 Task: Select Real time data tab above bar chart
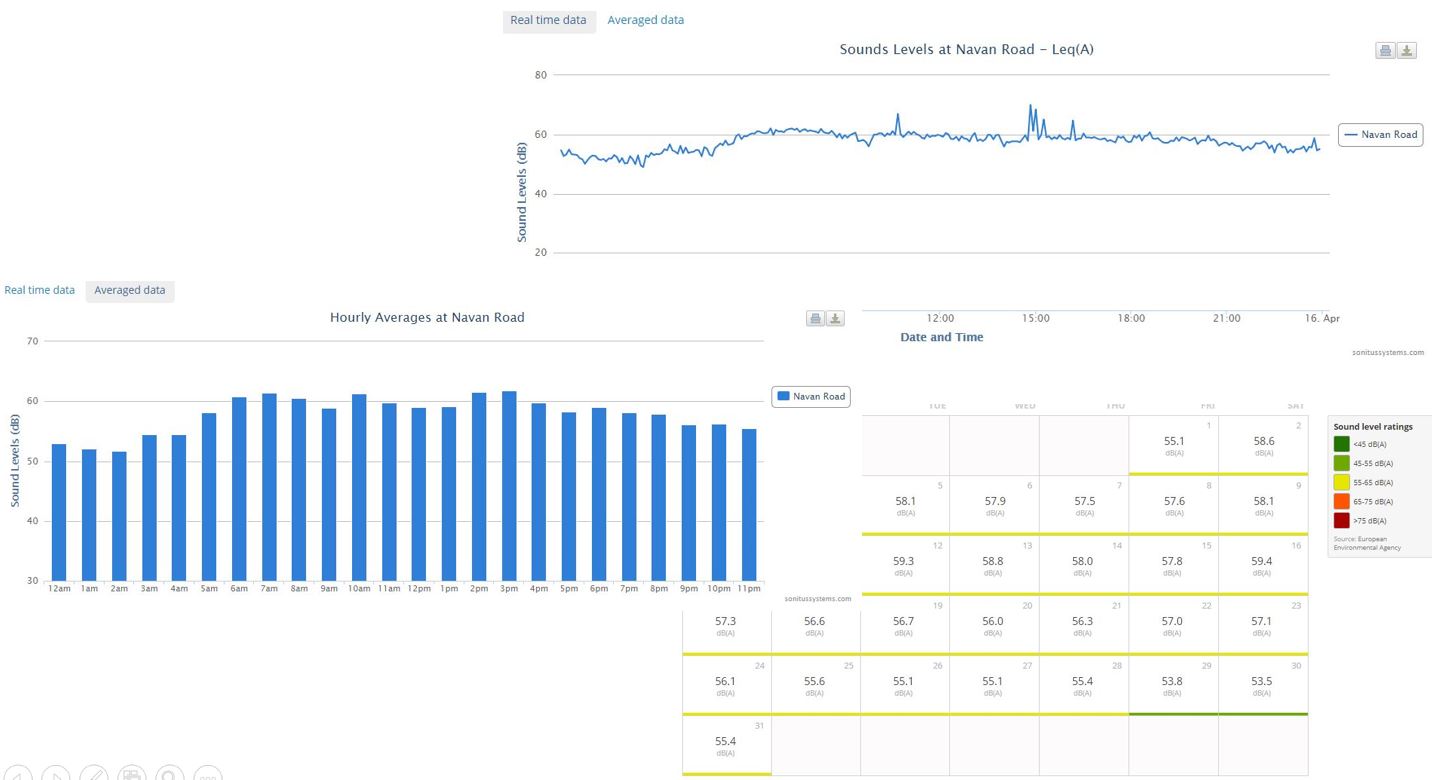click(40, 290)
